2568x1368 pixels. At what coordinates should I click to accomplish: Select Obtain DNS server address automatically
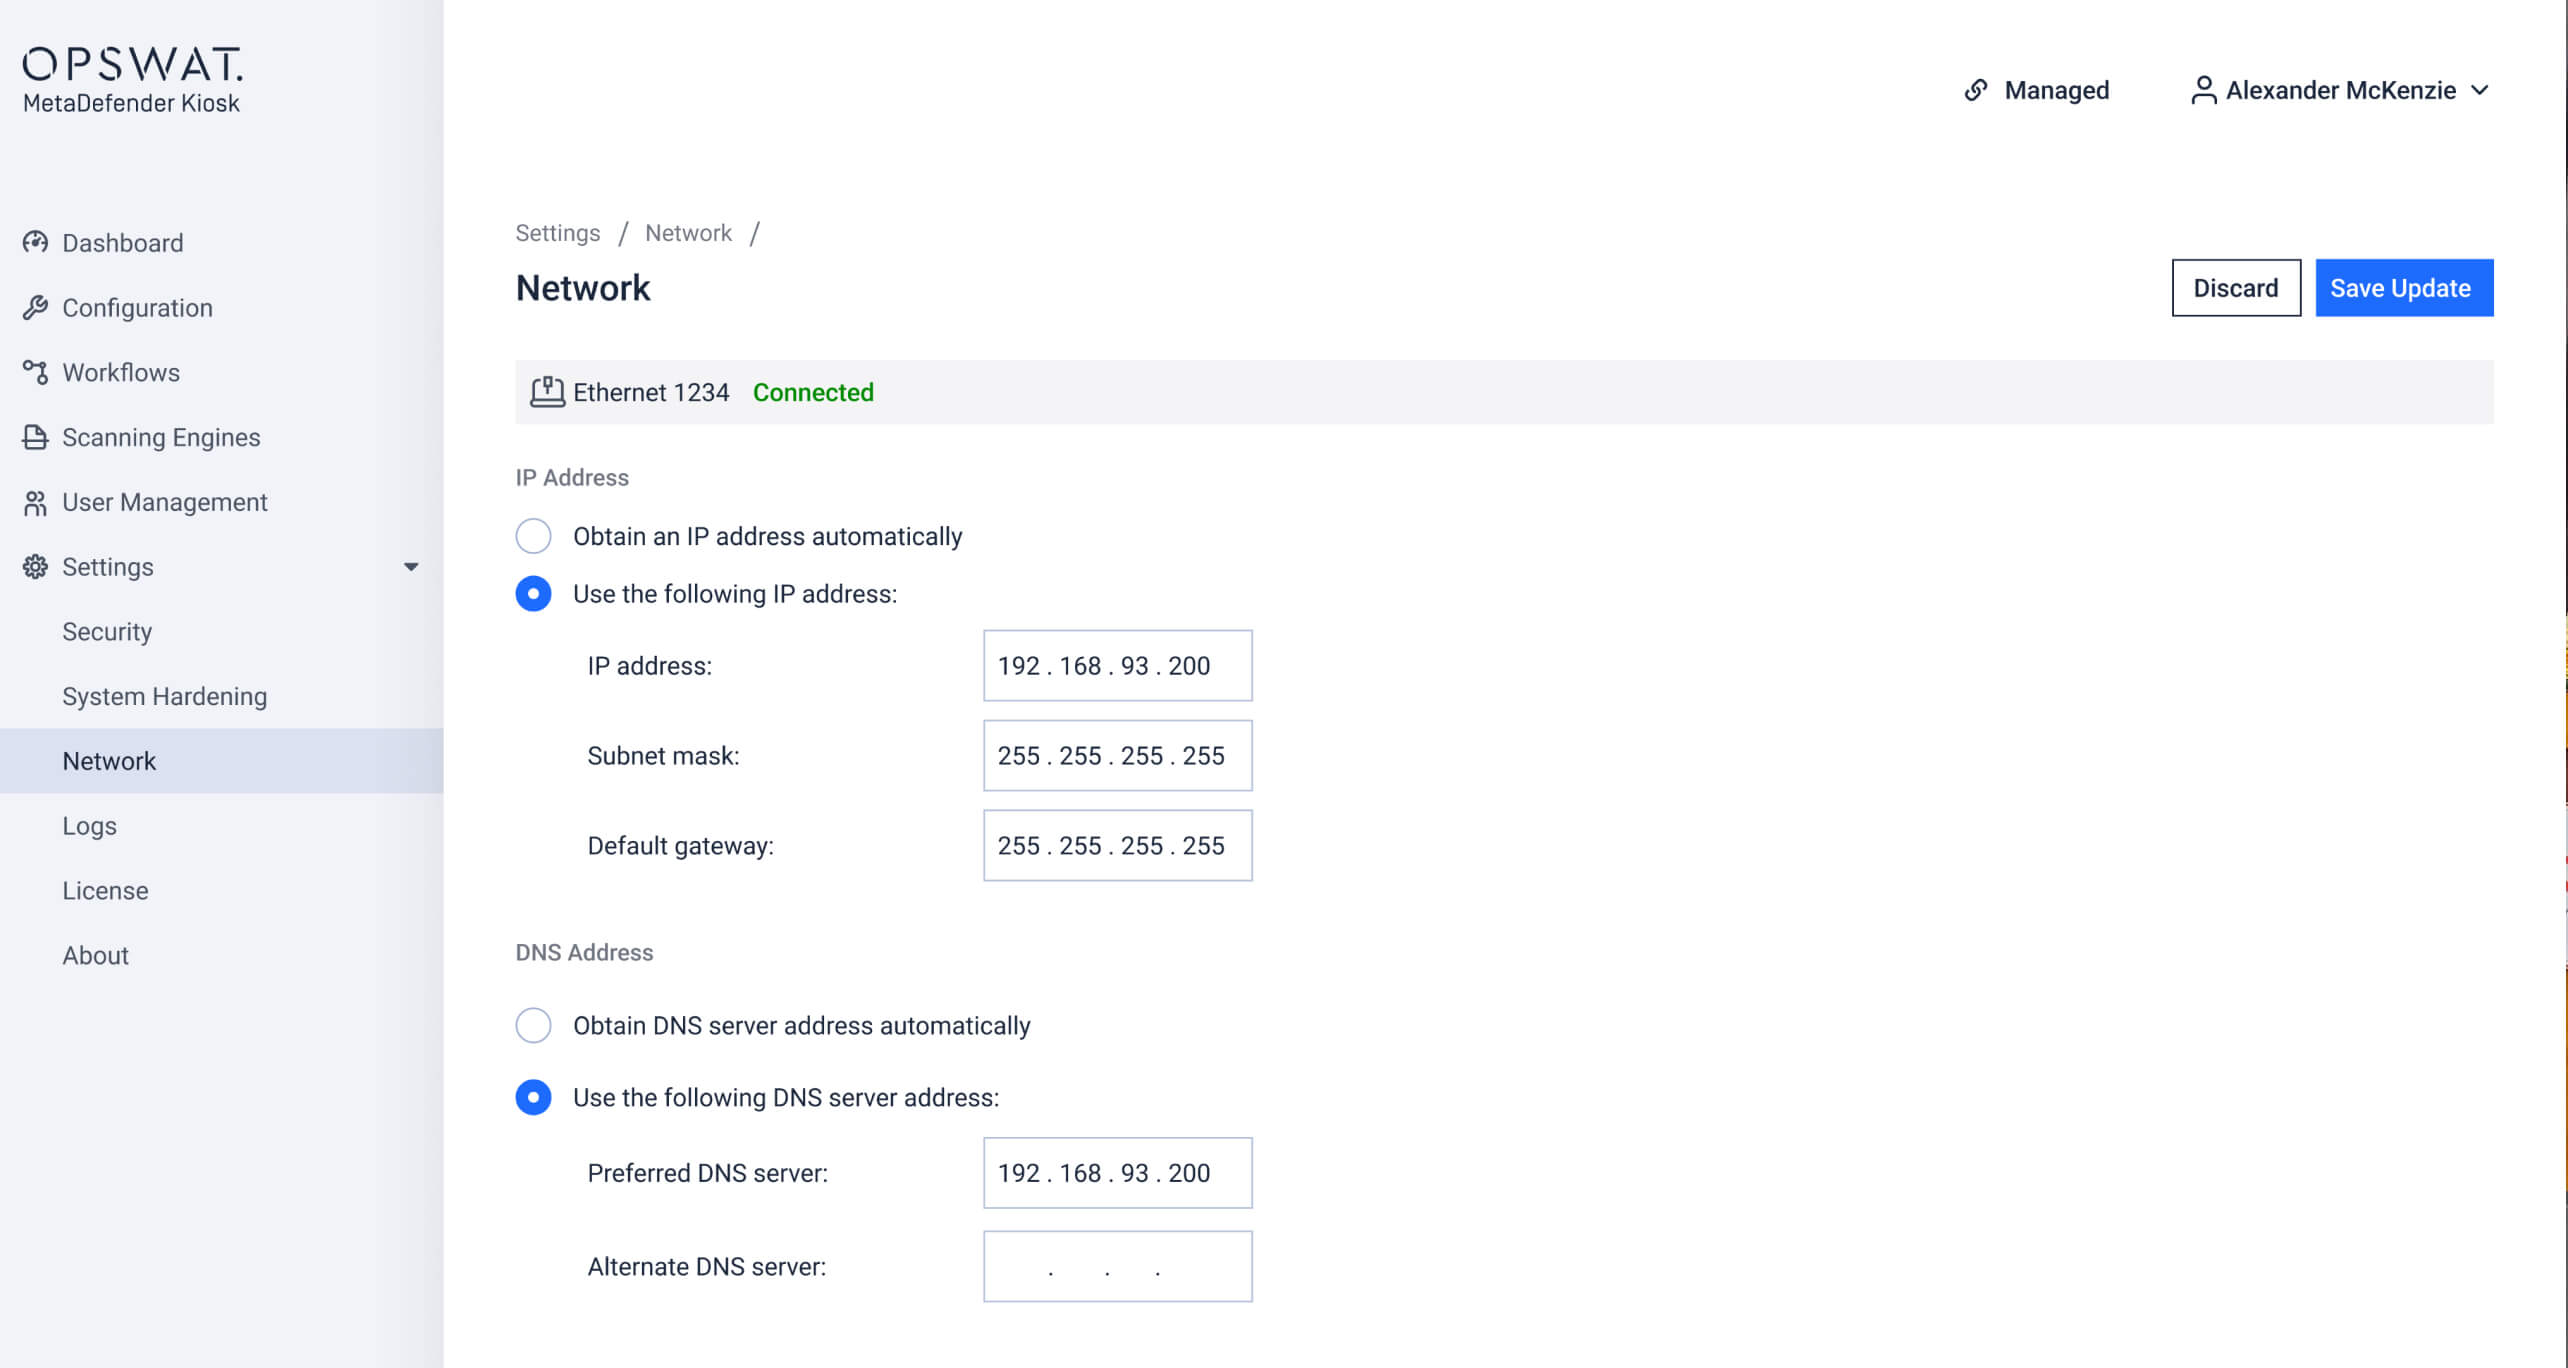click(534, 1025)
